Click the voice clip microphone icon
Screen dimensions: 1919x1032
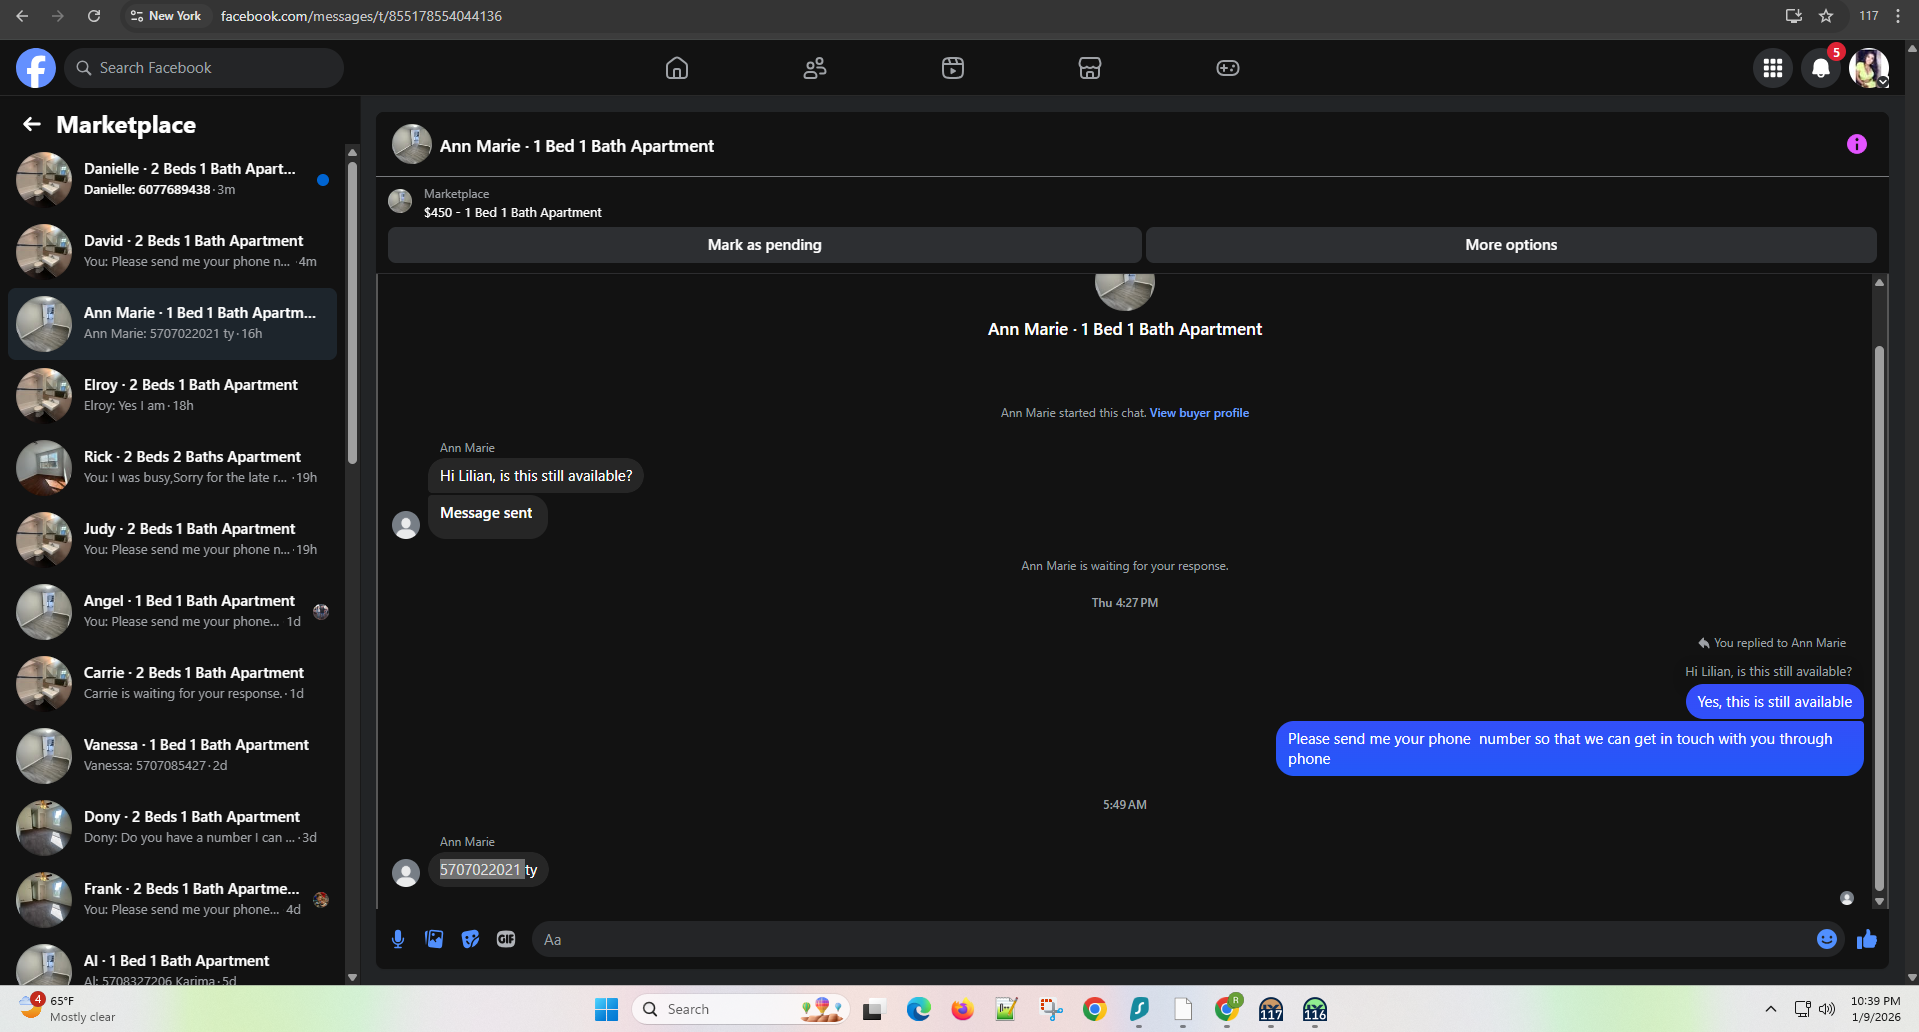pos(398,939)
